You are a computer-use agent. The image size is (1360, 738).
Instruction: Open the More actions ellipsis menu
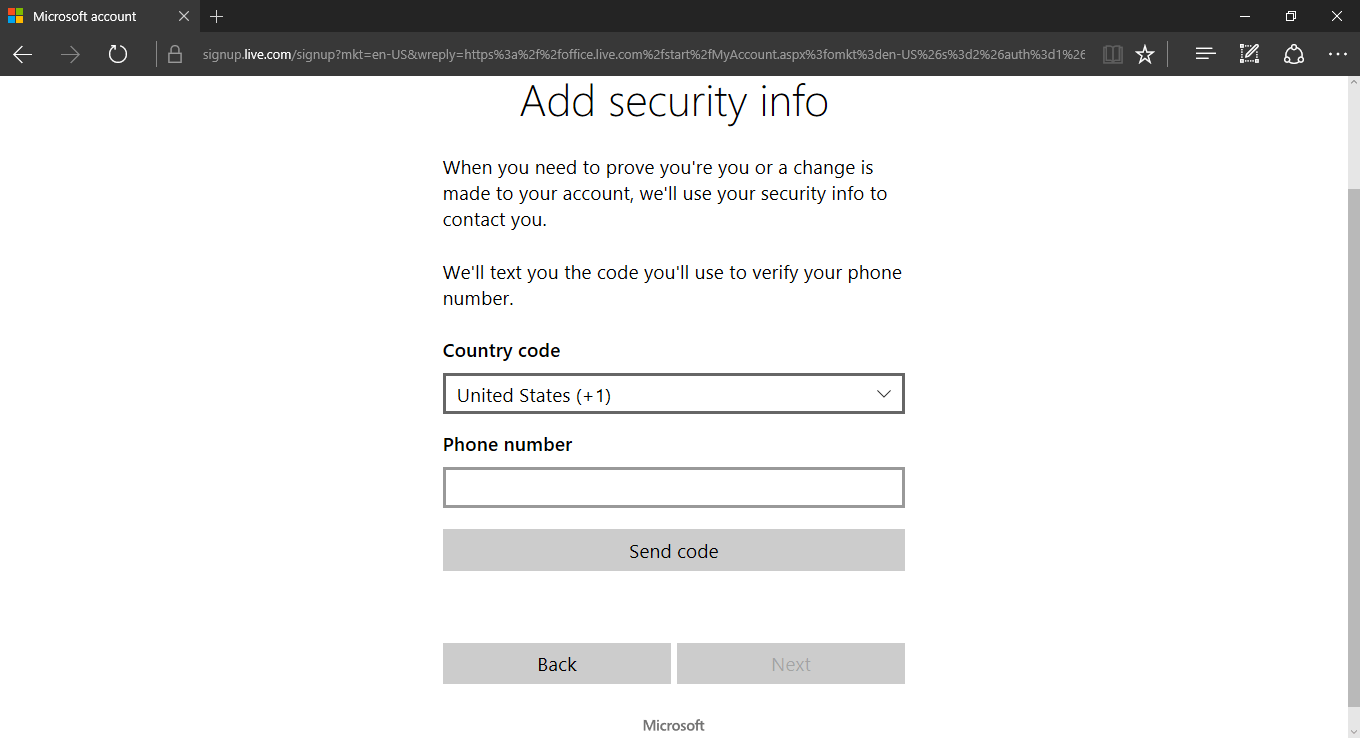(x=1338, y=55)
